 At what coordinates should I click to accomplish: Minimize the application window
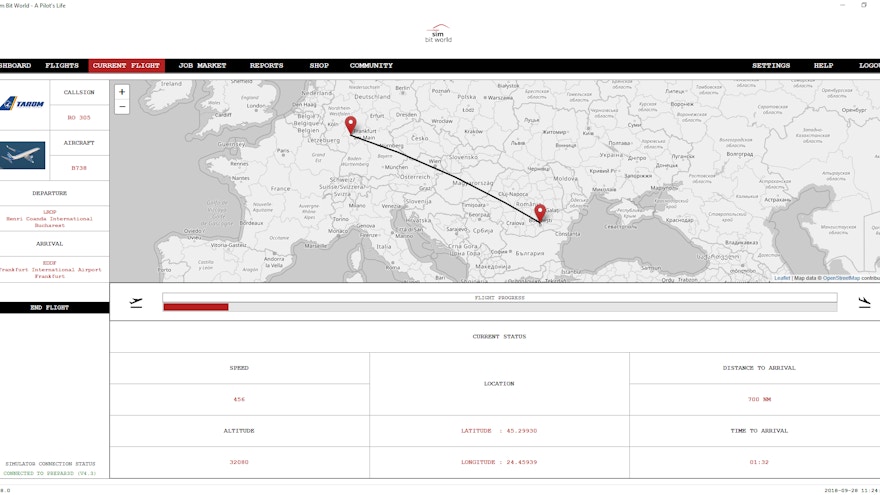pyautogui.click(x=842, y=5)
